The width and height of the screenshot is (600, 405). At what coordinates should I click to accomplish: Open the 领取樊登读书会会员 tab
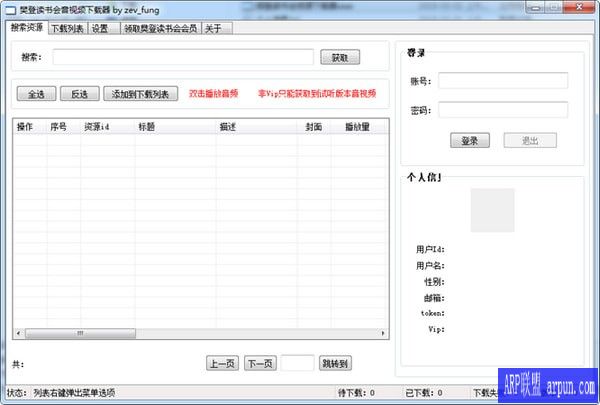(x=161, y=29)
